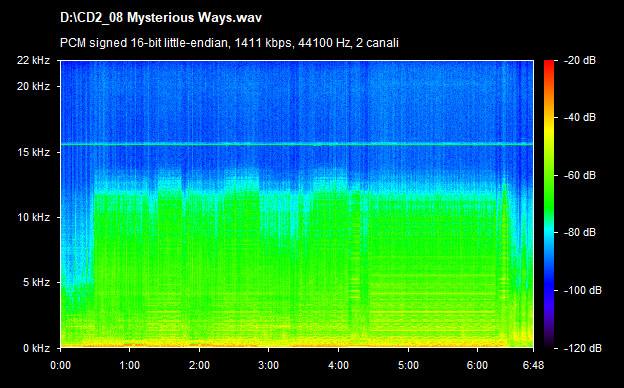
Task: Click the 4:00 time axis label
Action: (338, 365)
